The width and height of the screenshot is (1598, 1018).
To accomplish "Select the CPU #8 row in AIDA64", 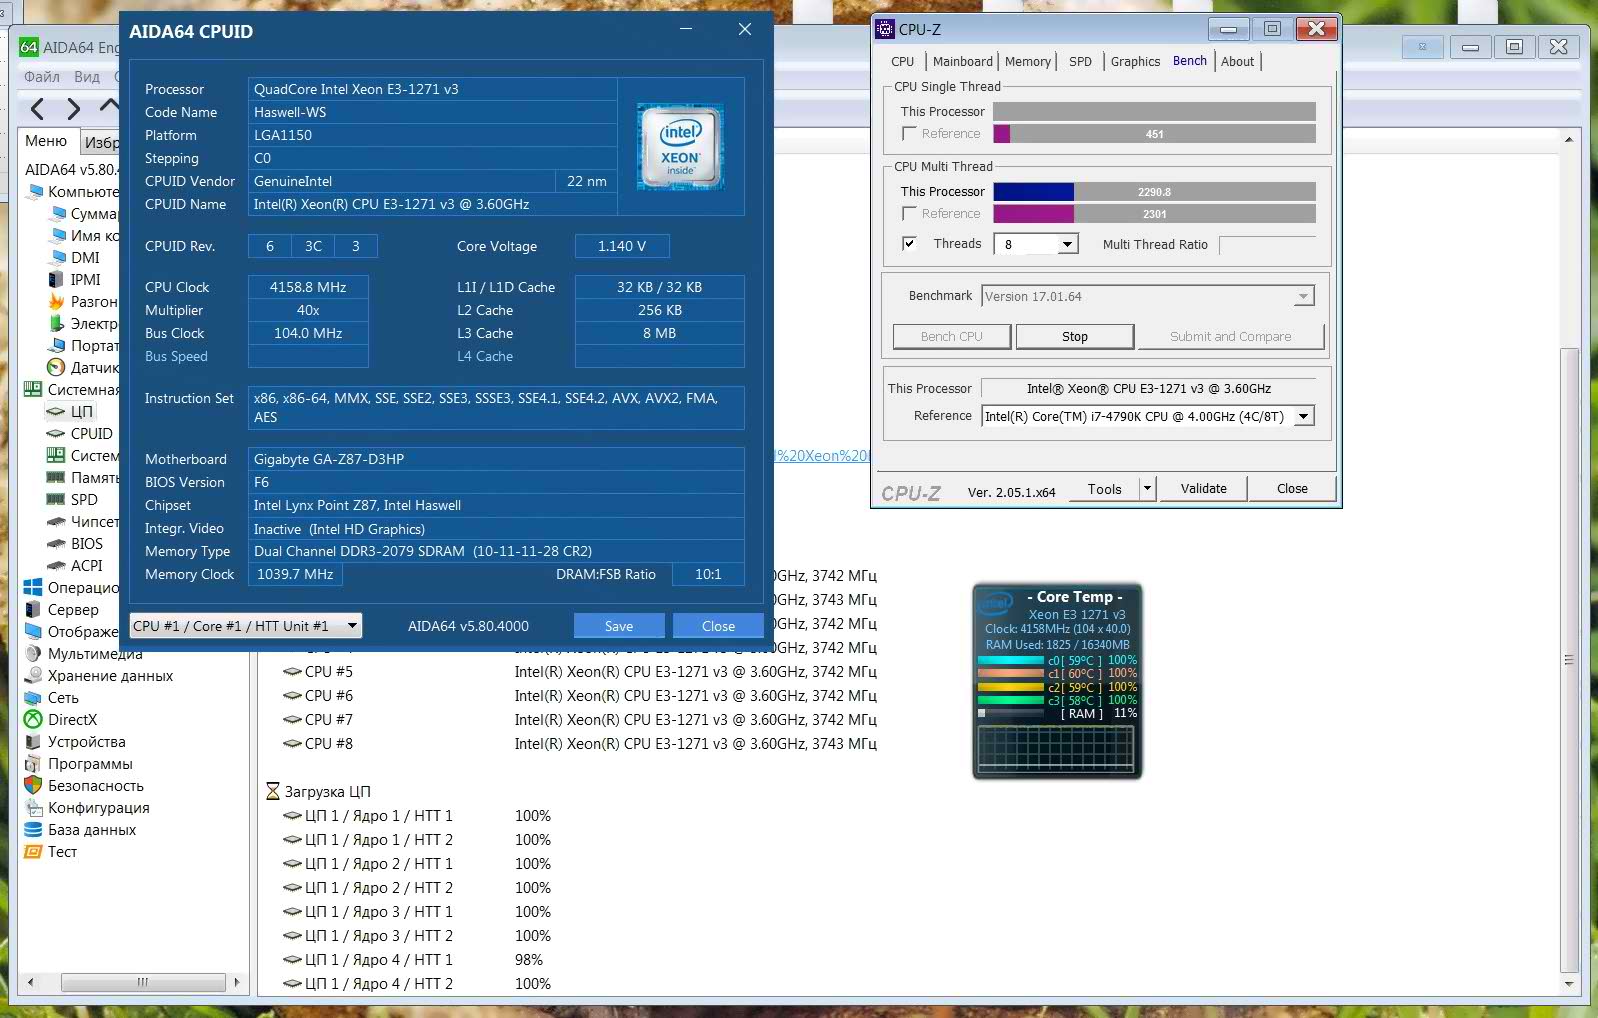I will pyautogui.click(x=580, y=744).
